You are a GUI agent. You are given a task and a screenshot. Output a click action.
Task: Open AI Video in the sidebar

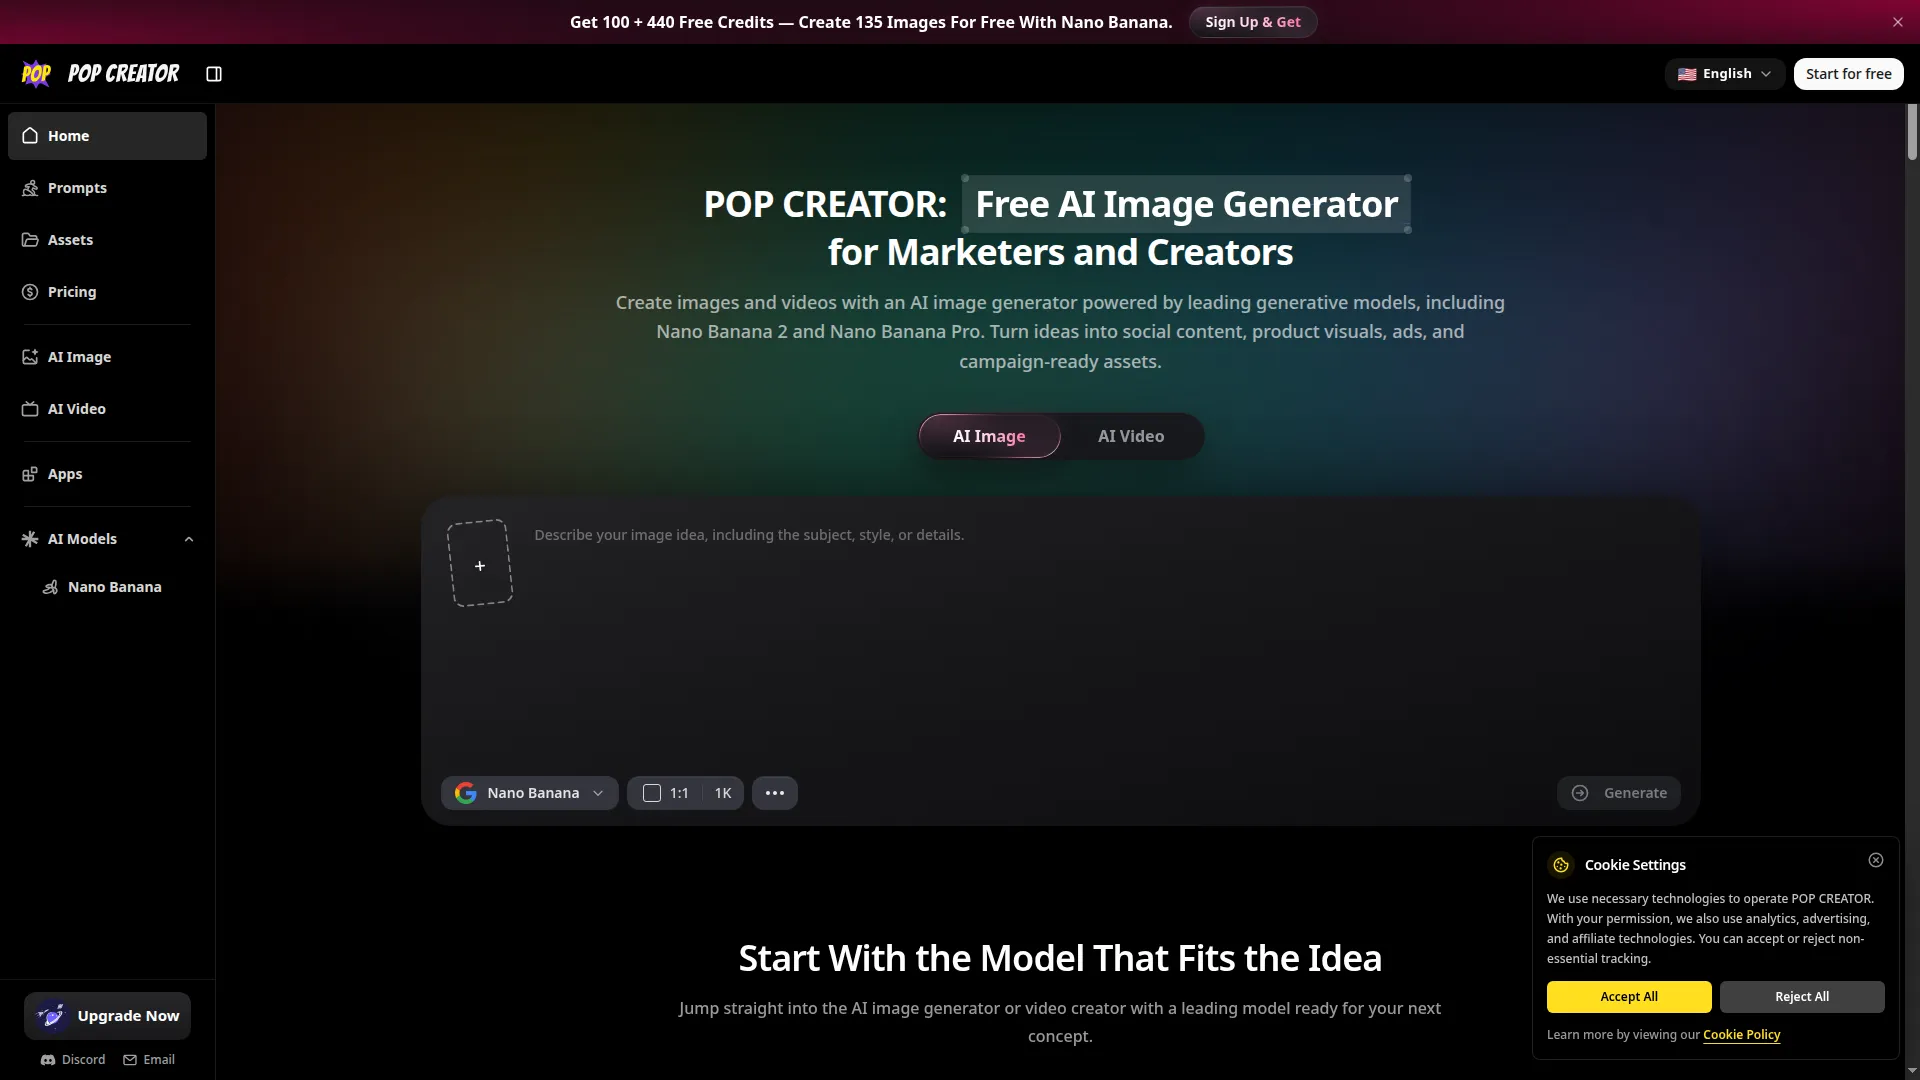(x=107, y=409)
